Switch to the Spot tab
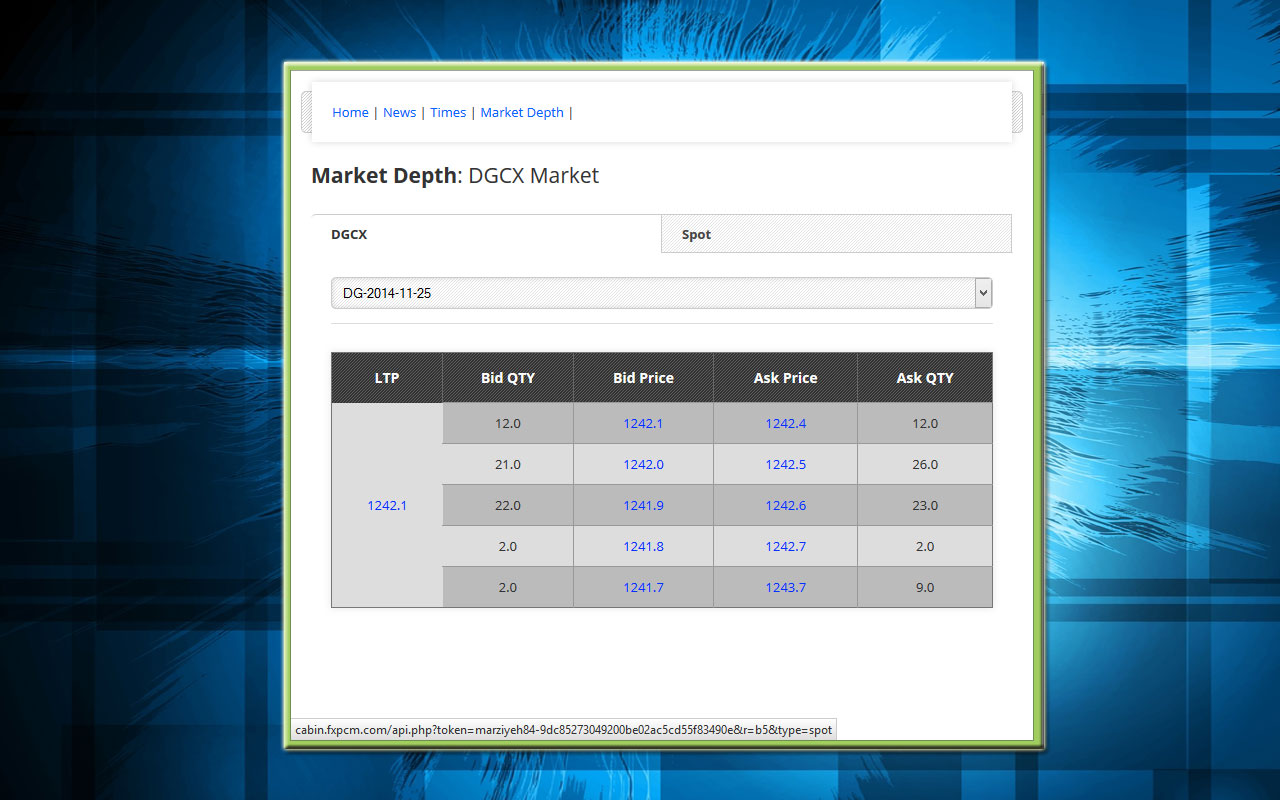Screen dimensions: 1280x800 point(696,235)
